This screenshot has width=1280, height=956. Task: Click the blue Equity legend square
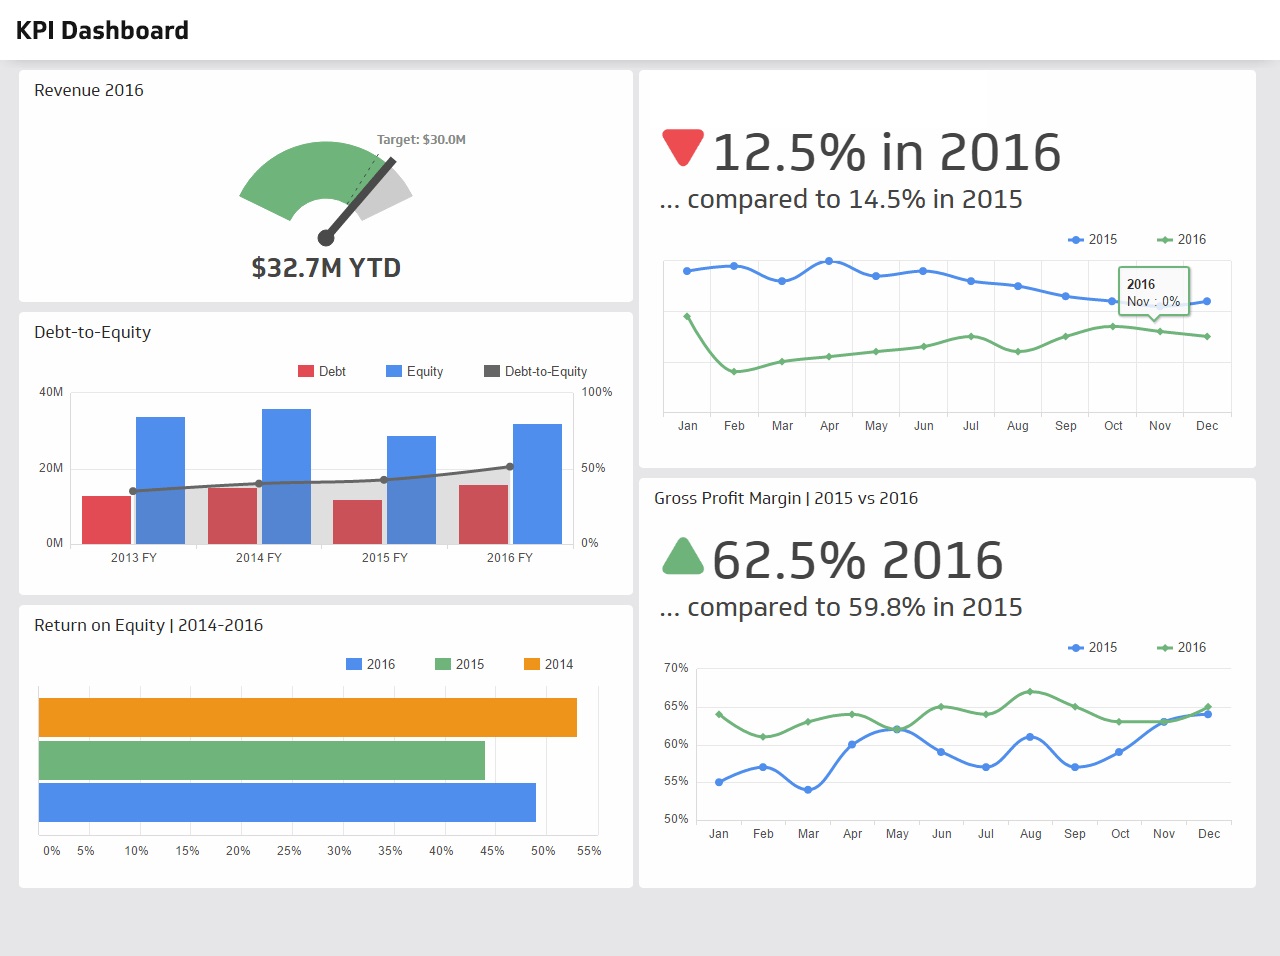[x=394, y=371]
